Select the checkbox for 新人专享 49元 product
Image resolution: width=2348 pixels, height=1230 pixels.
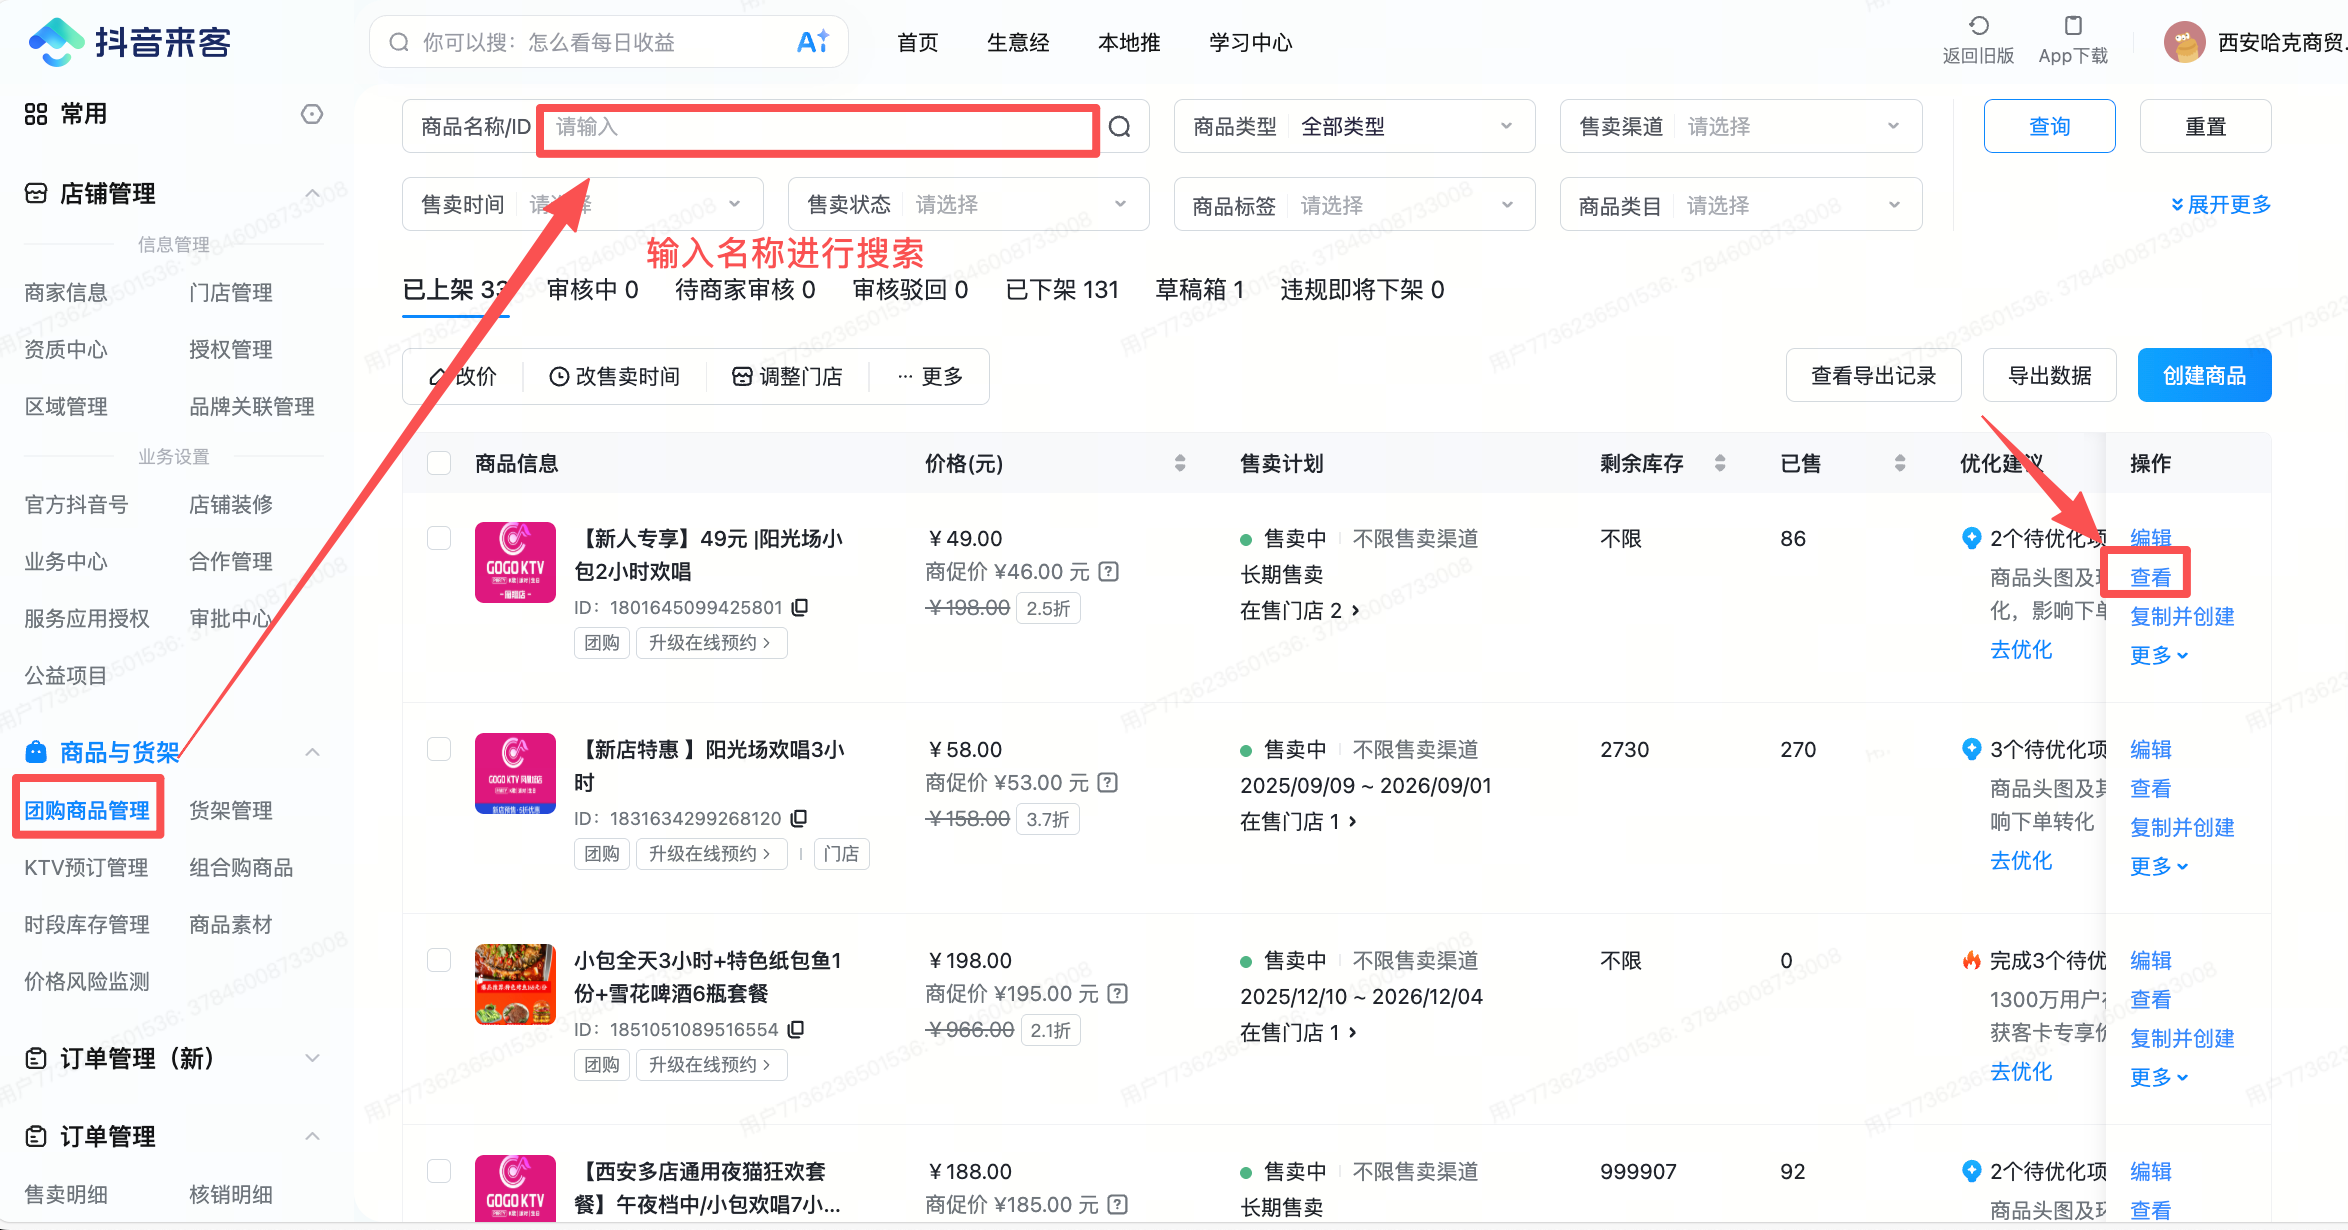click(439, 538)
